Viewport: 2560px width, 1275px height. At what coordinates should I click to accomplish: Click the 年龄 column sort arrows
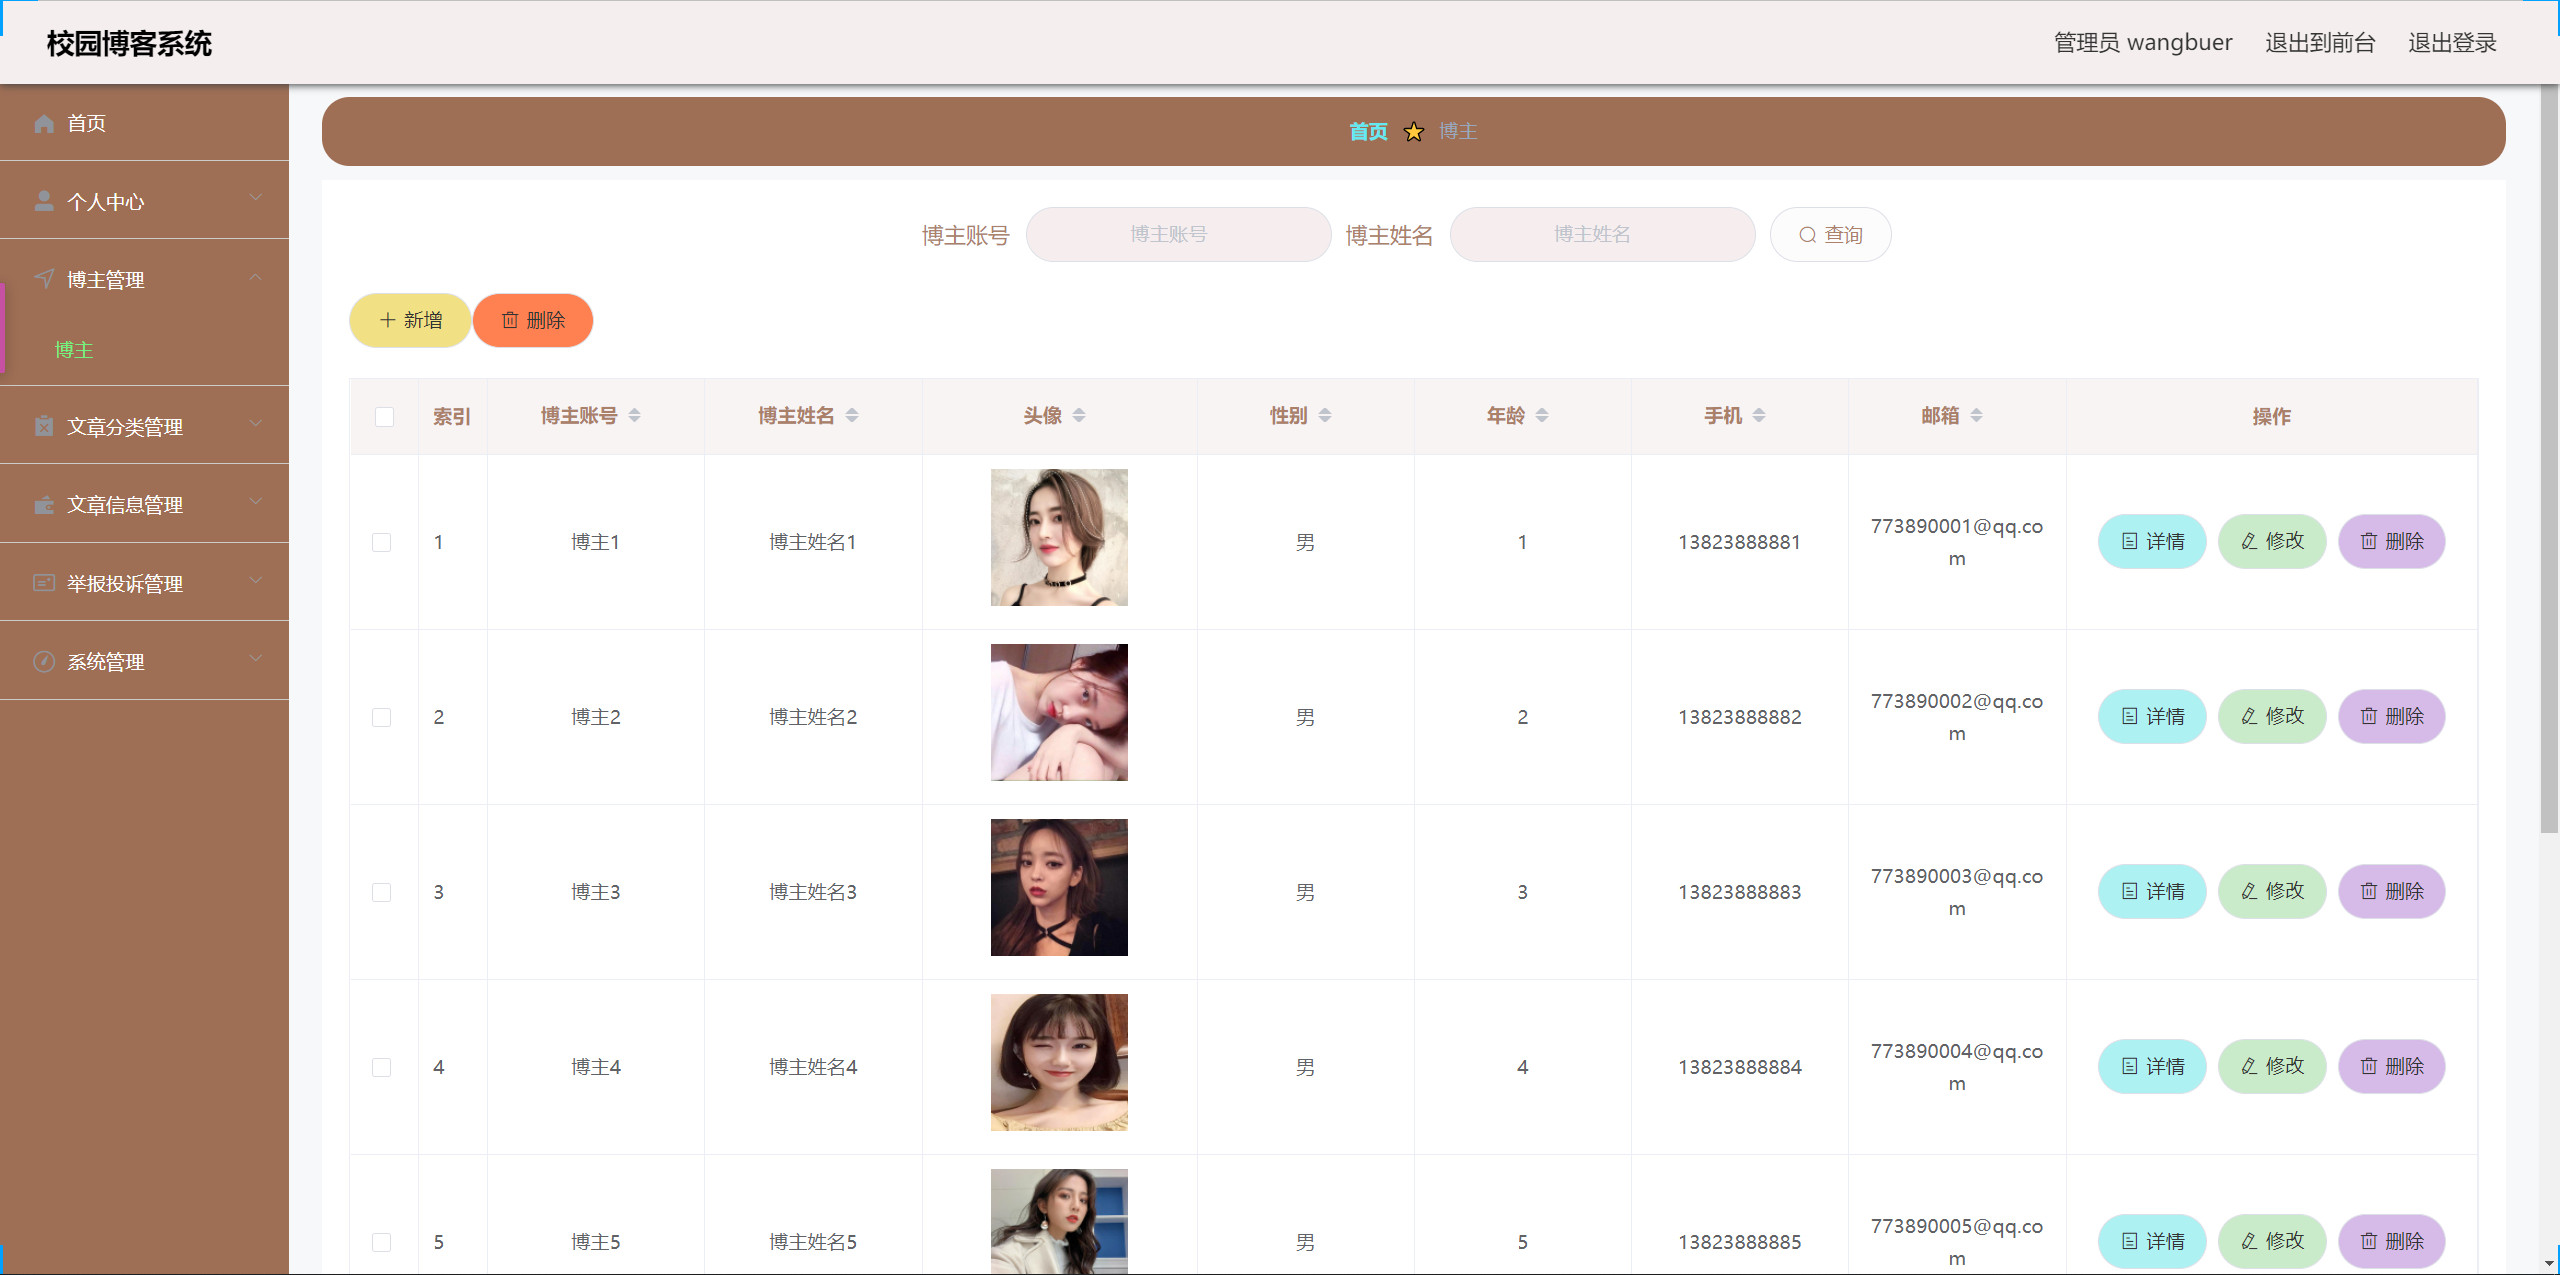point(1542,414)
